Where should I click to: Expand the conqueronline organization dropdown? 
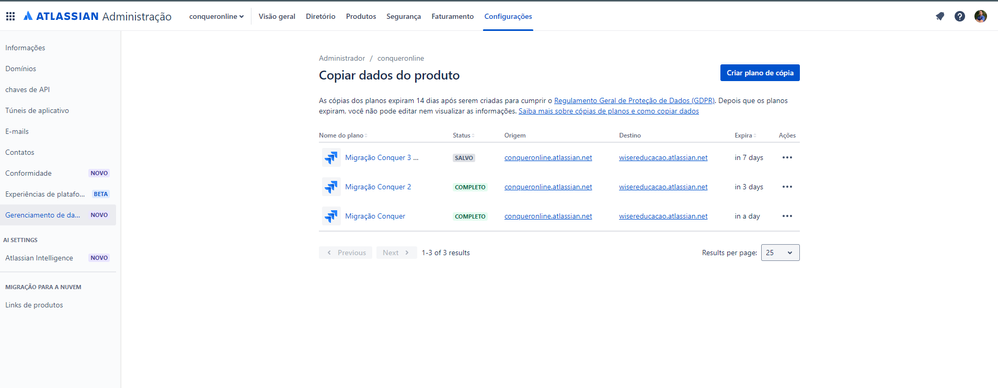click(x=216, y=17)
